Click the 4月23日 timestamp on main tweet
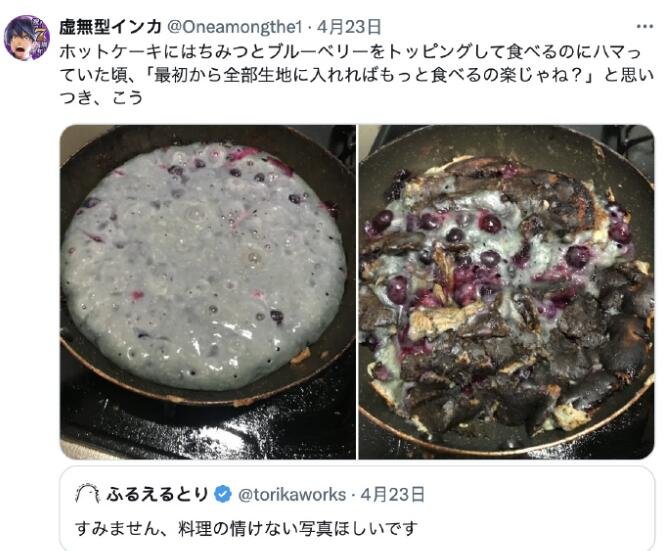662x551 pixels. coord(349,27)
